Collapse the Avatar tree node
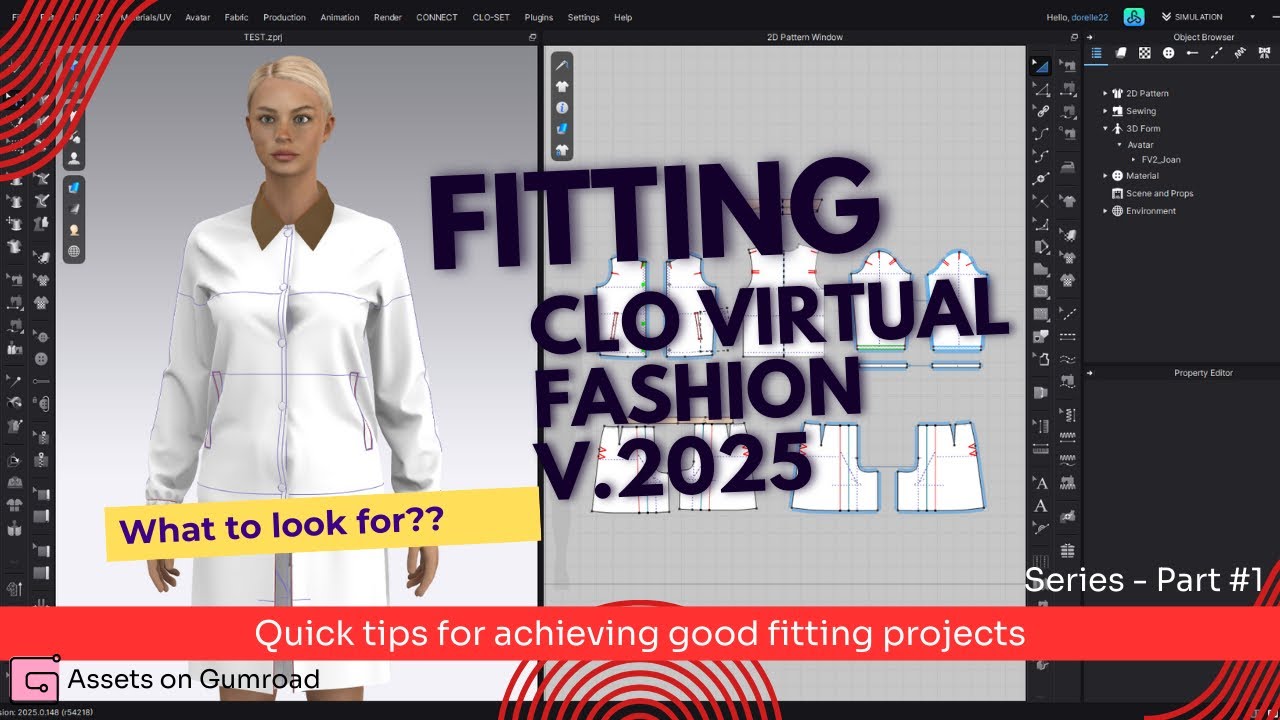The width and height of the screenshot is (1280, 720). [1119, 145]
